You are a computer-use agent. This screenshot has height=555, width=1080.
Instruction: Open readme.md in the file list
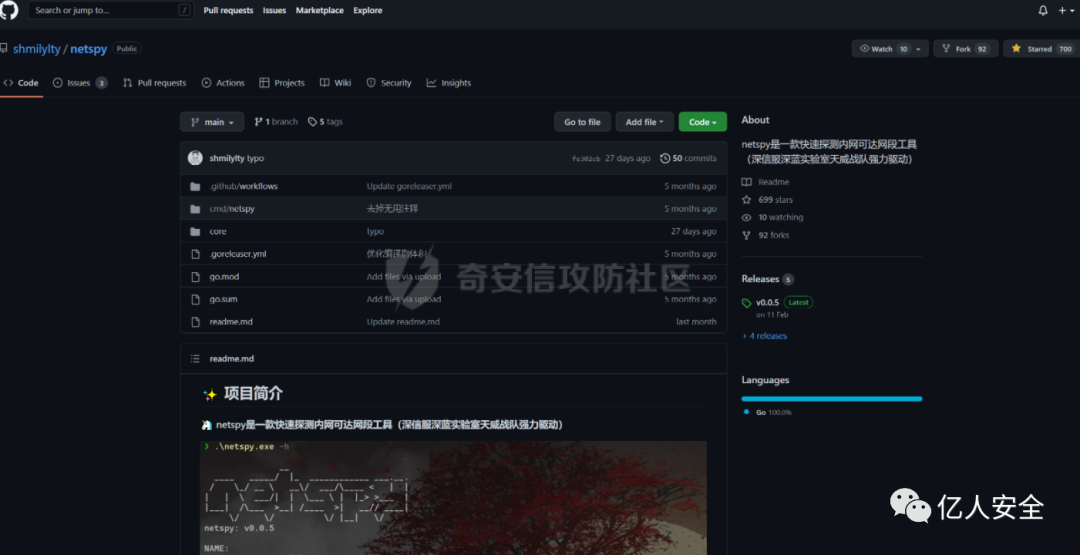pos(229,322)
